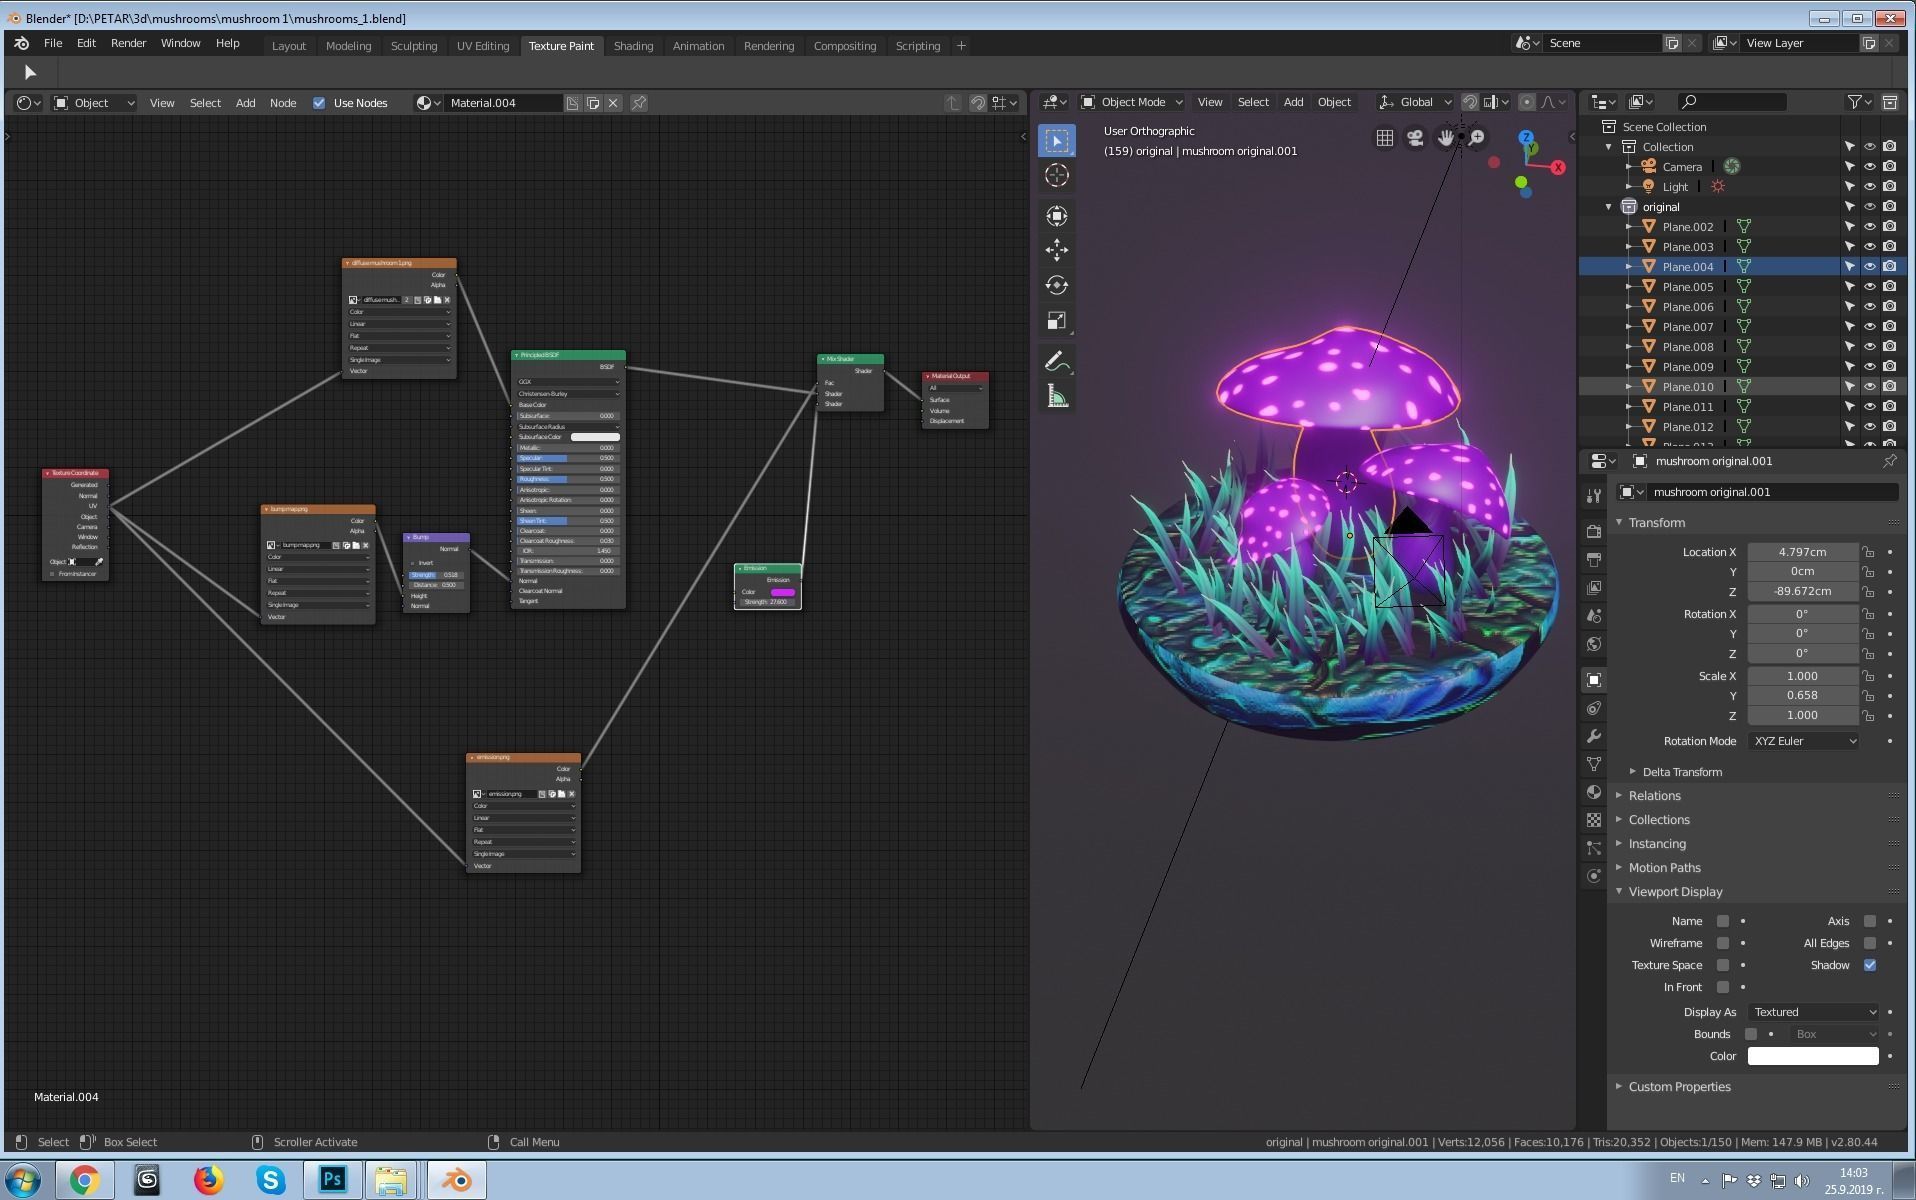Select the Measure ruler tool
This screenshot has height=1200, width=1916.
point(1057,397)
